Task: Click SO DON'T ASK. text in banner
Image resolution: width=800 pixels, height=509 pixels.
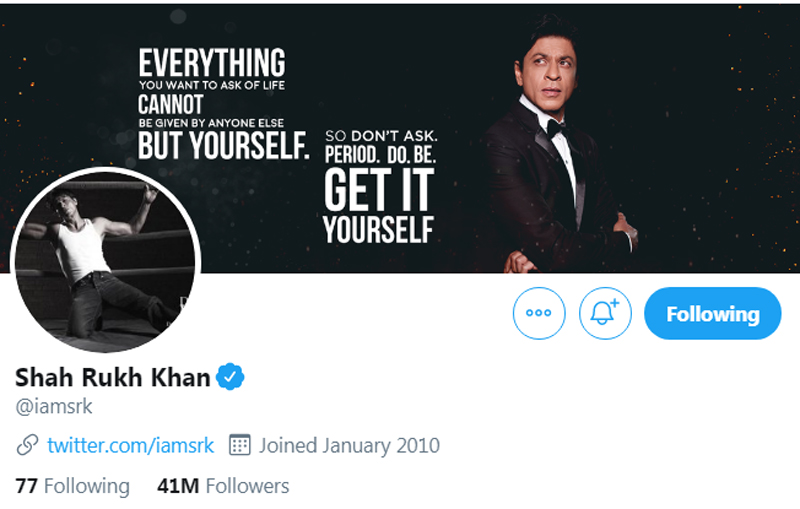Action: tap(381, 134)
